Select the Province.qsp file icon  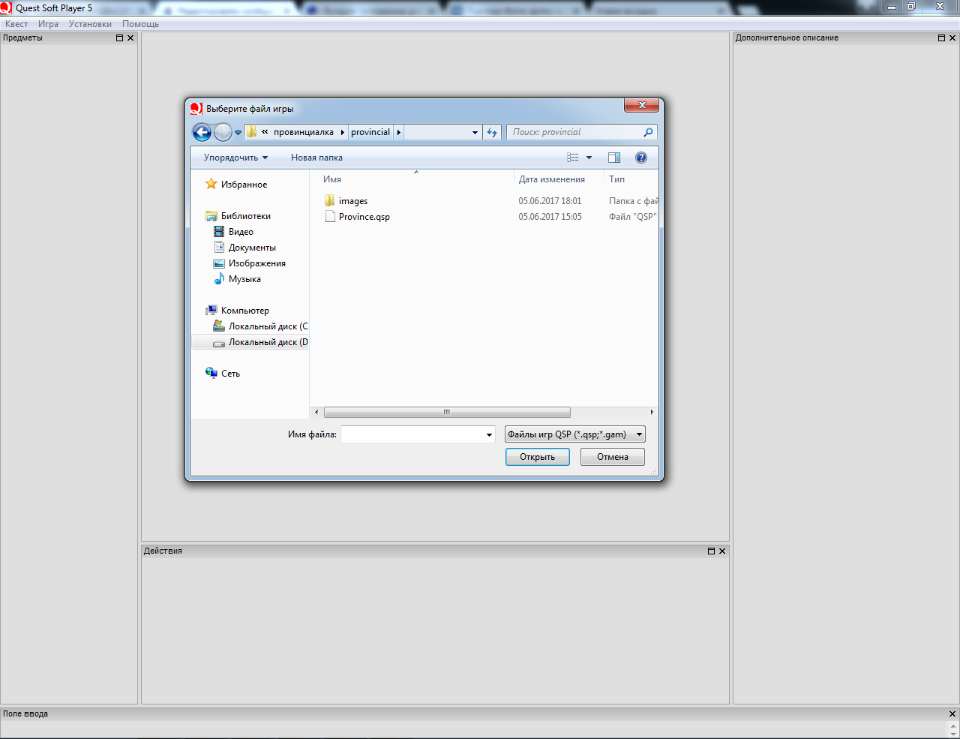point(329,217)
